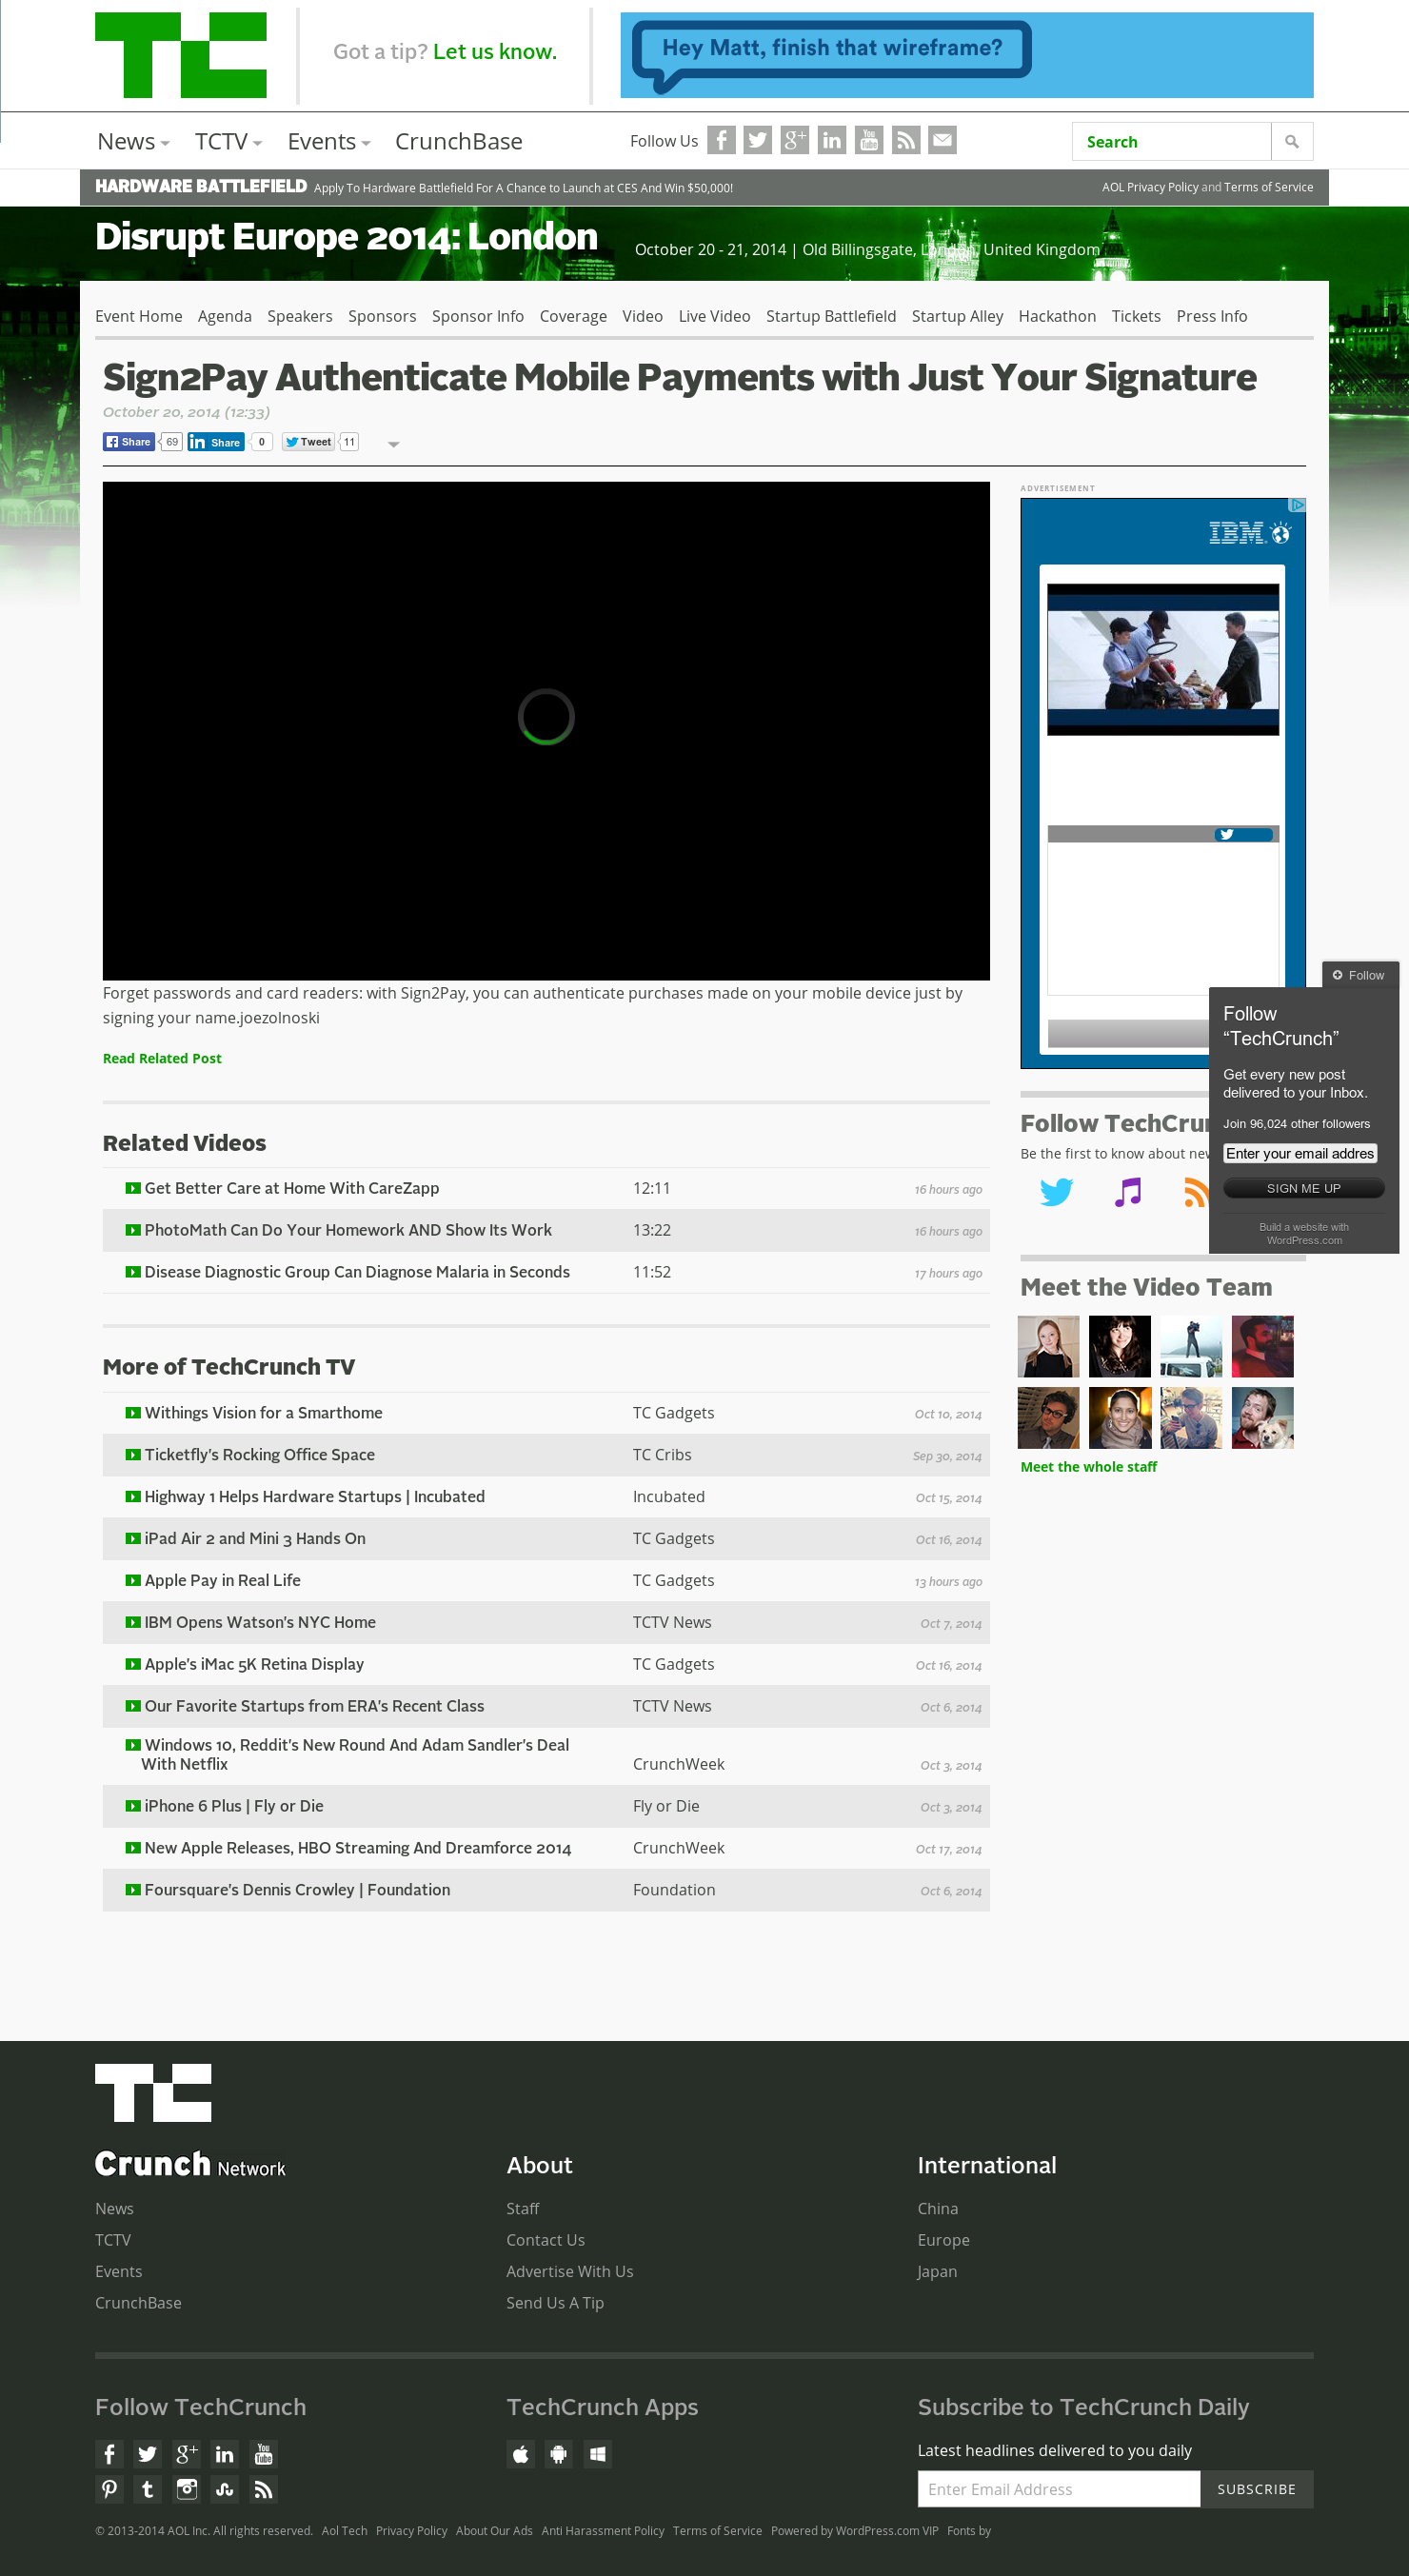Click footer Google+ icon

point(186,2454)
